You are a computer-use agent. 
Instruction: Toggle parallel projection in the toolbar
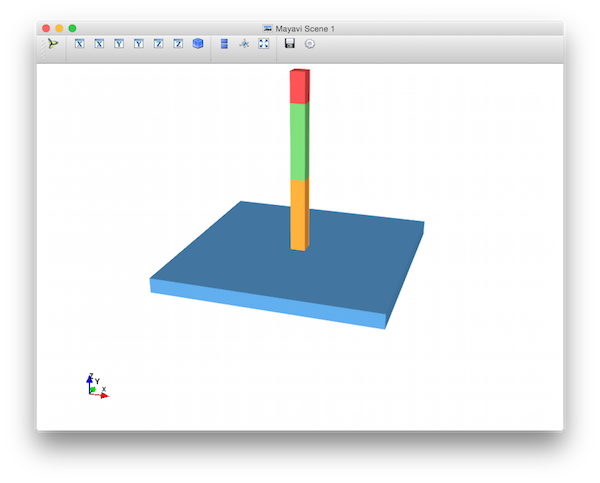pos(224,44)
